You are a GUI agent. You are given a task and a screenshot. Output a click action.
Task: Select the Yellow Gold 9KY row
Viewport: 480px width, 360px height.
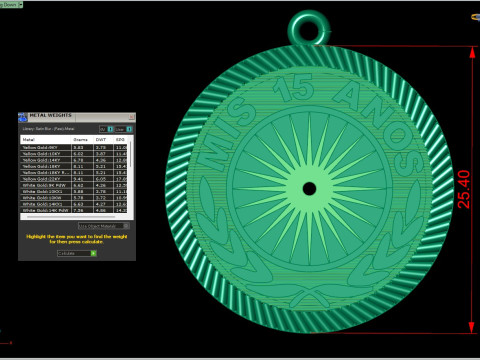[74, 147]
